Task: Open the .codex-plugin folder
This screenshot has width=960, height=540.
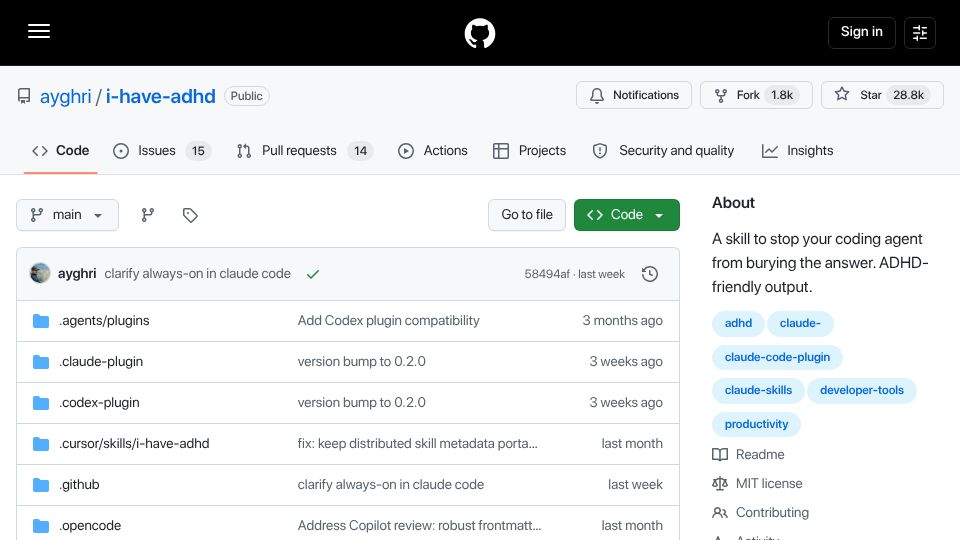Action: click(99, 403)
